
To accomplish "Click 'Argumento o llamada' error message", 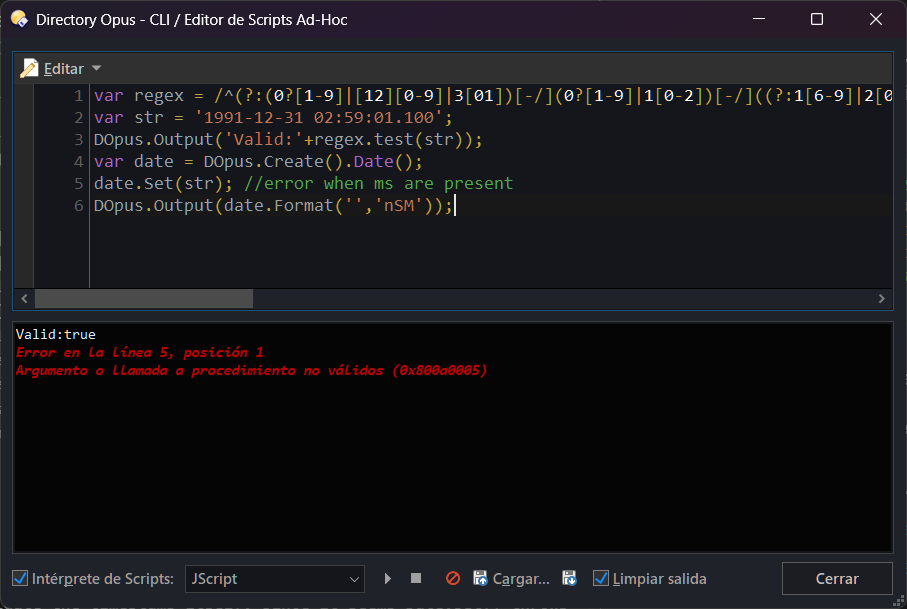I will (x=251, y=370).
